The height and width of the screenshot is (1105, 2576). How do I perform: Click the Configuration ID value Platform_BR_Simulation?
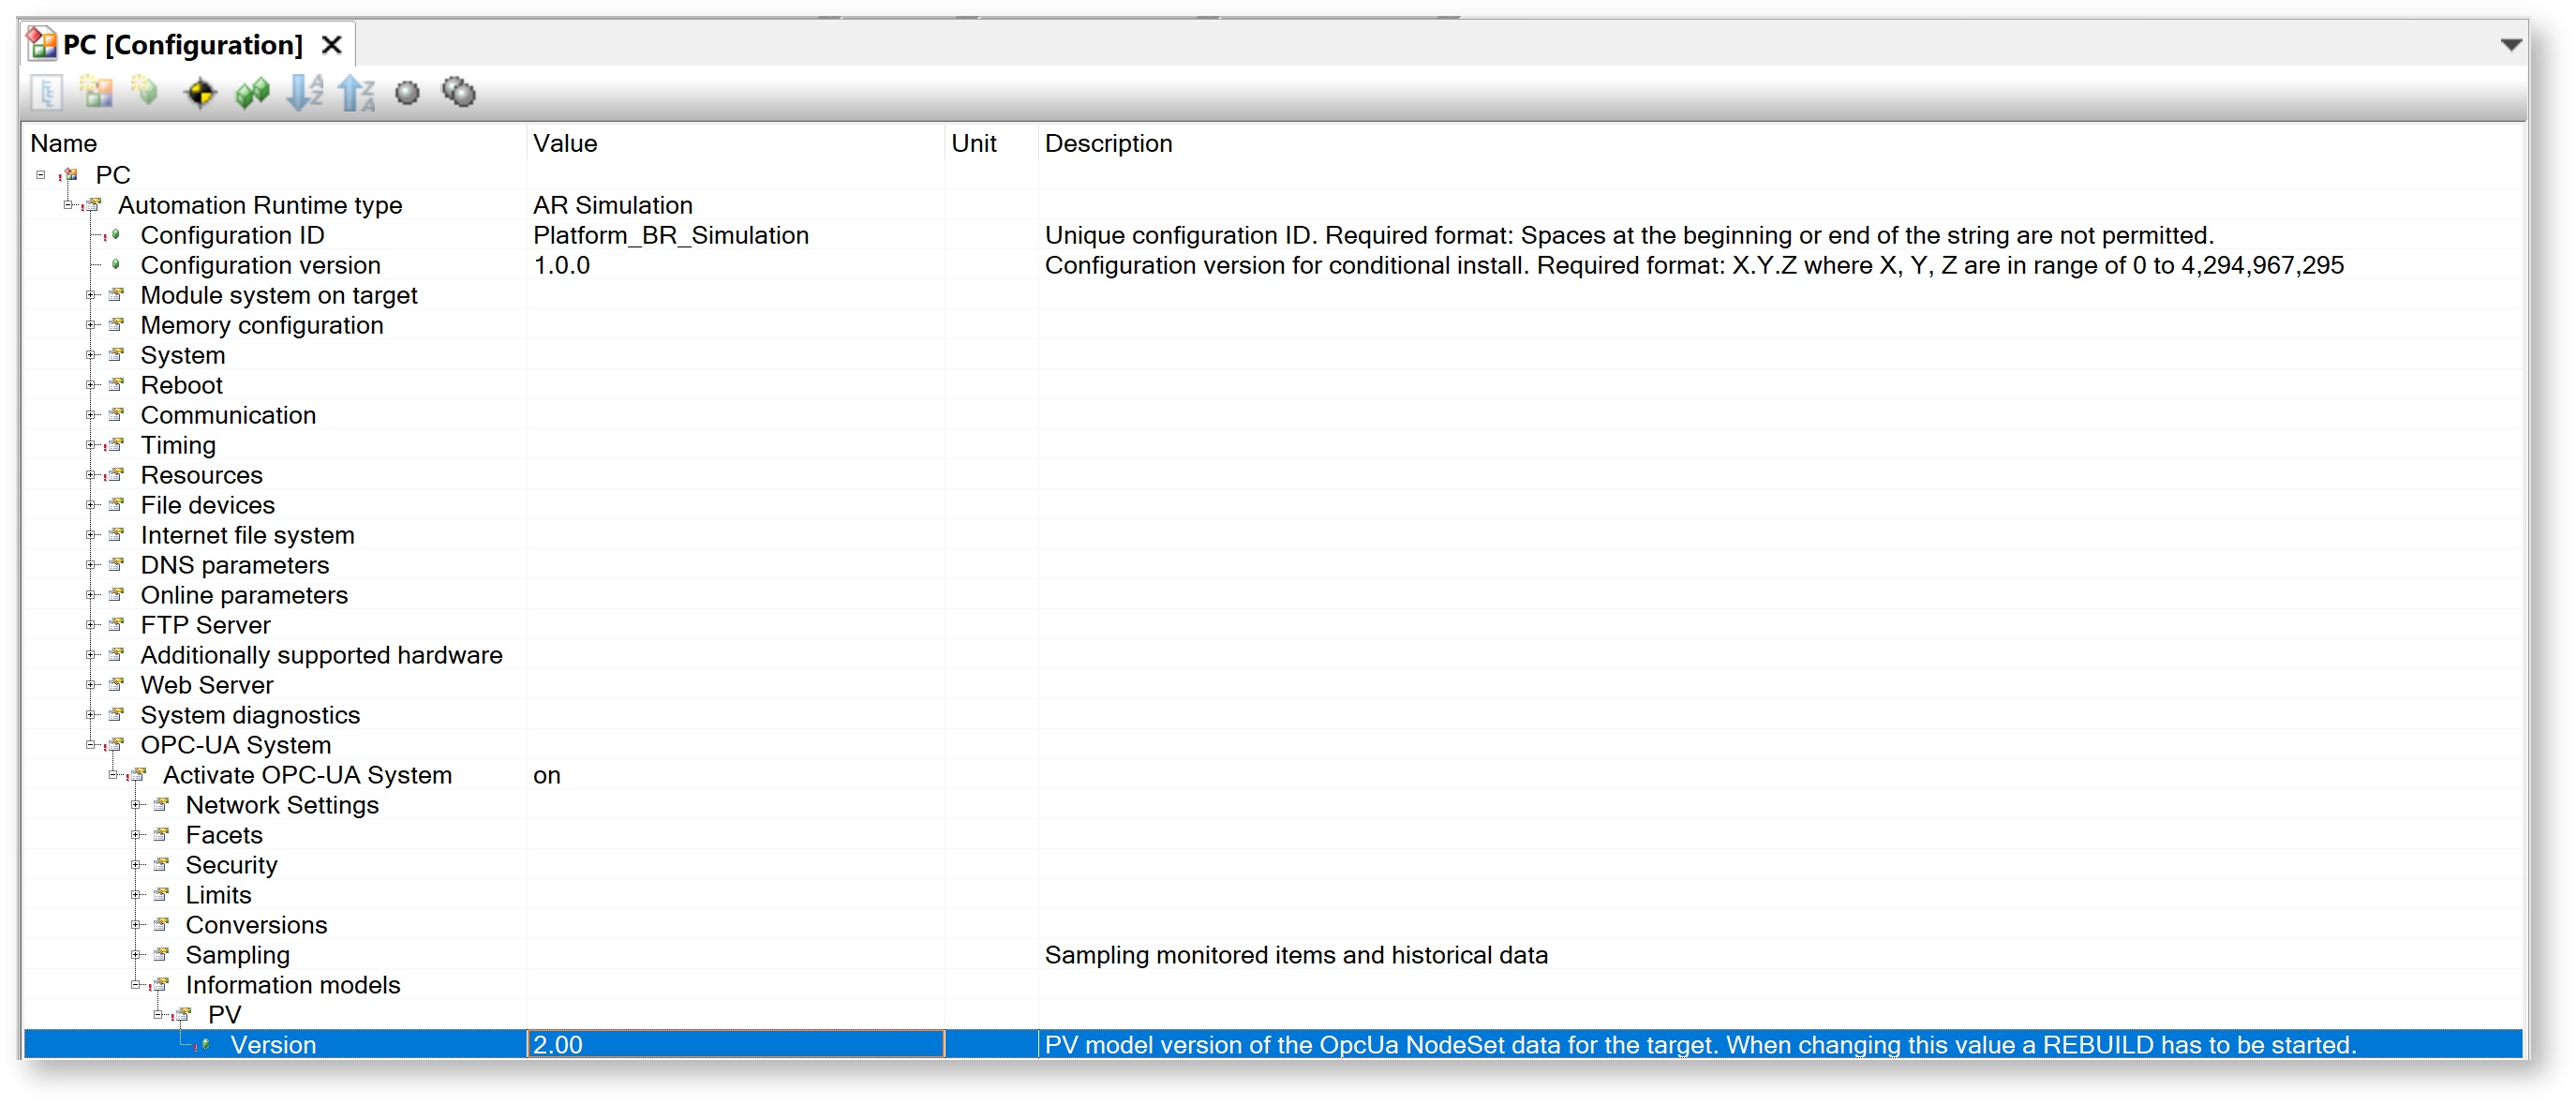[x=671, y=235]
